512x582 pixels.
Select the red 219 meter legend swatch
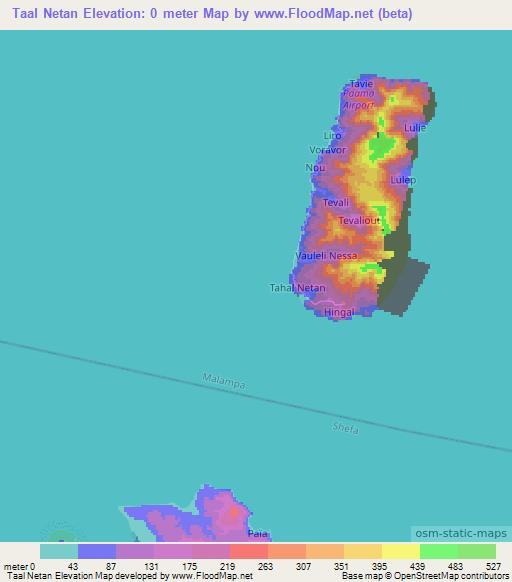click(249, 551)
